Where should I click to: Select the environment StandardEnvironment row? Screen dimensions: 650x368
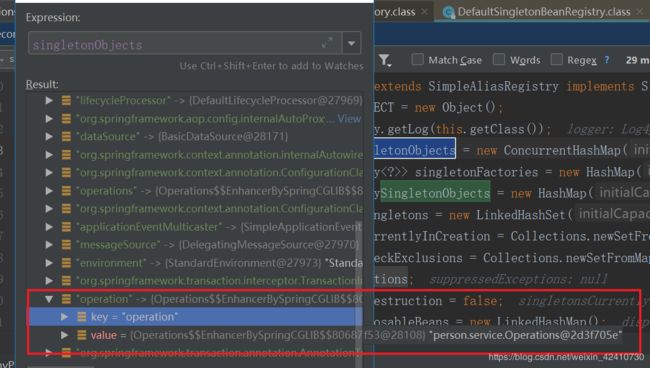pyautogui.click(x=195, y=263)
